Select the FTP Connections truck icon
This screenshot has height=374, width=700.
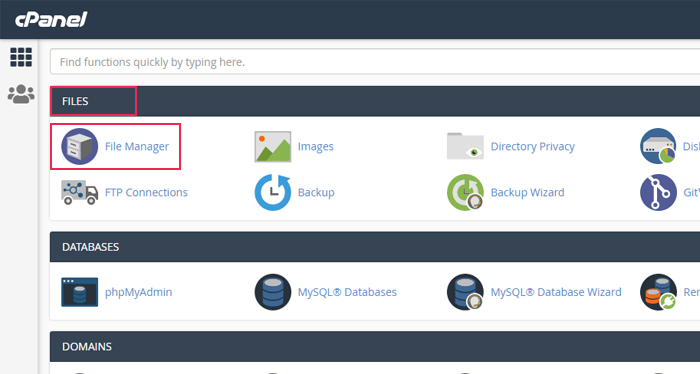[x=79, y=192]
